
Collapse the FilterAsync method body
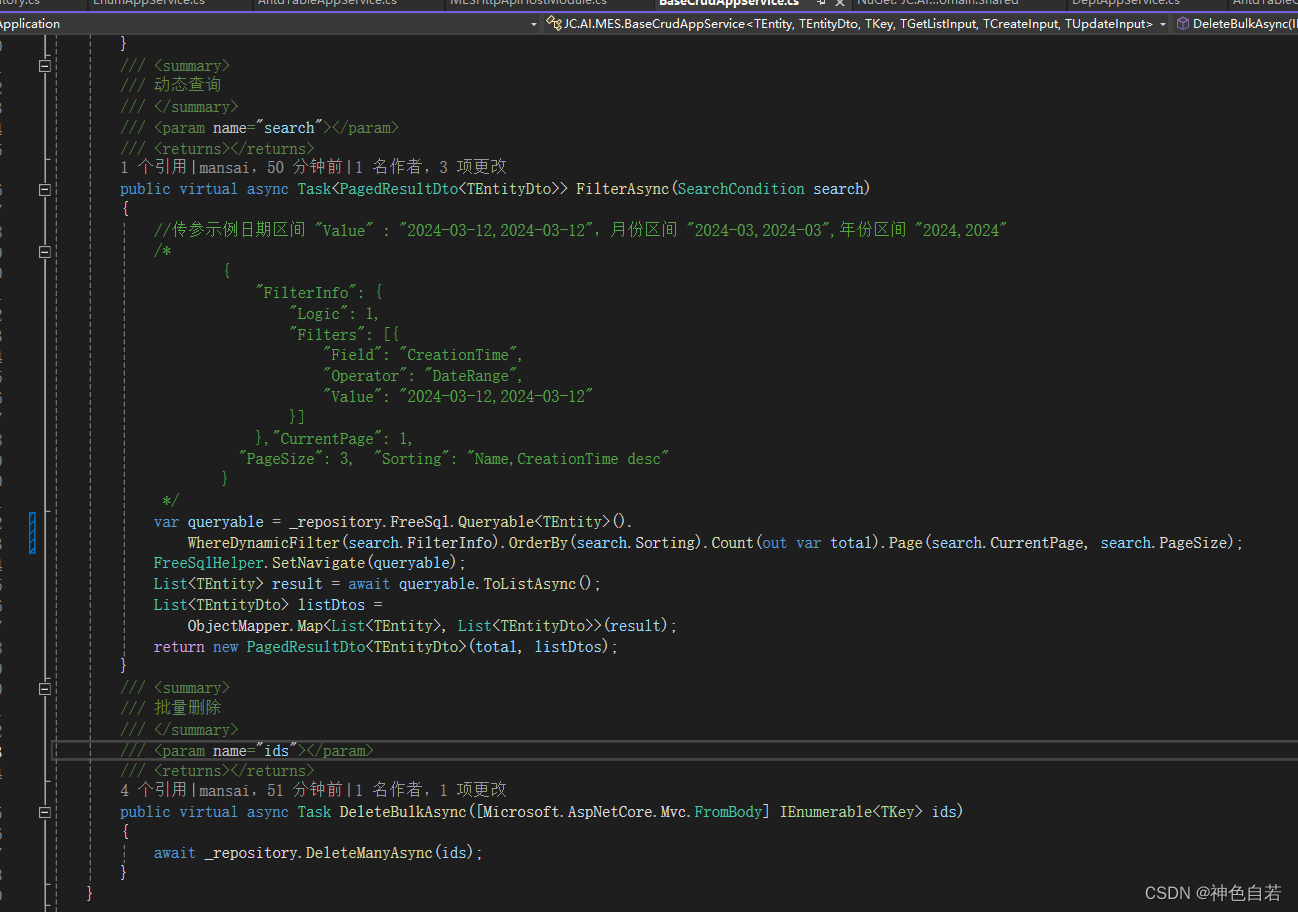click(x=44, y=188)
